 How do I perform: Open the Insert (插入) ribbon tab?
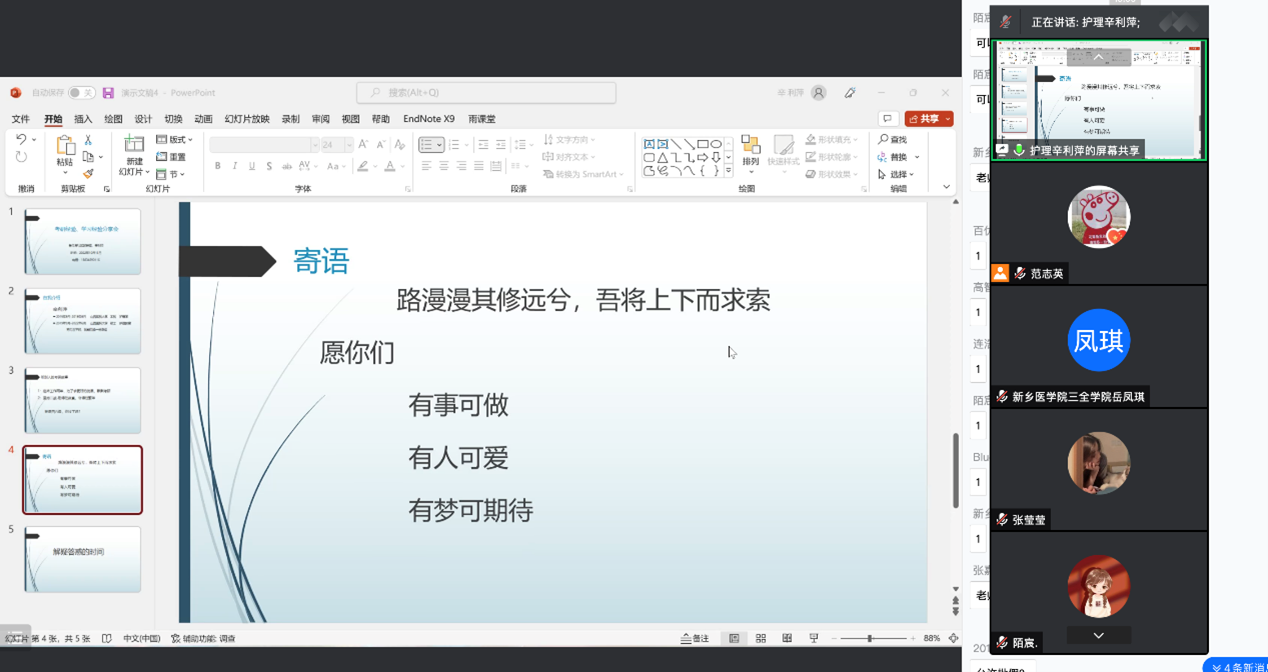point(83,119)
